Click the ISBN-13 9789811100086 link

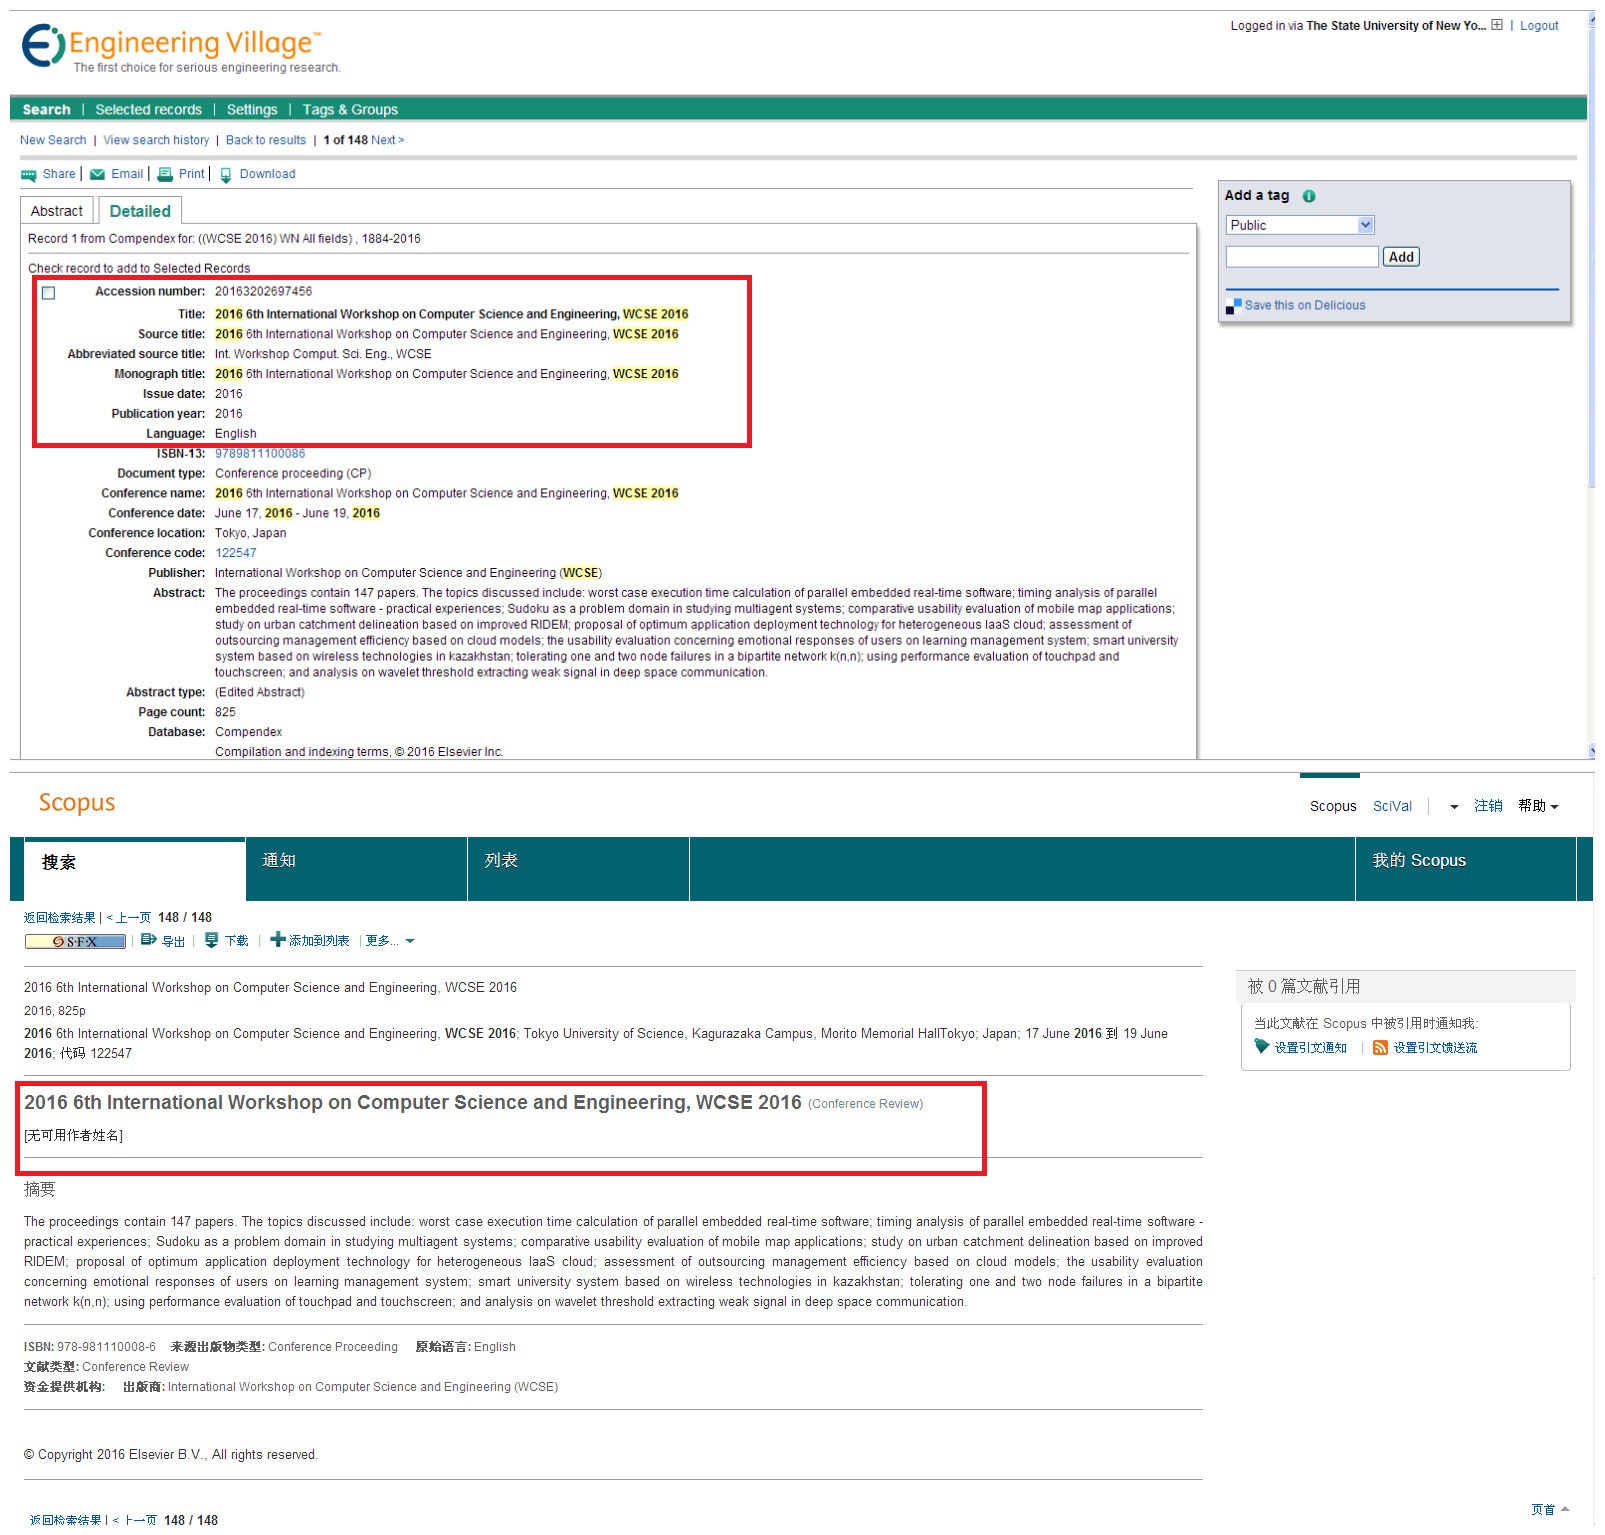coord(260,454)
